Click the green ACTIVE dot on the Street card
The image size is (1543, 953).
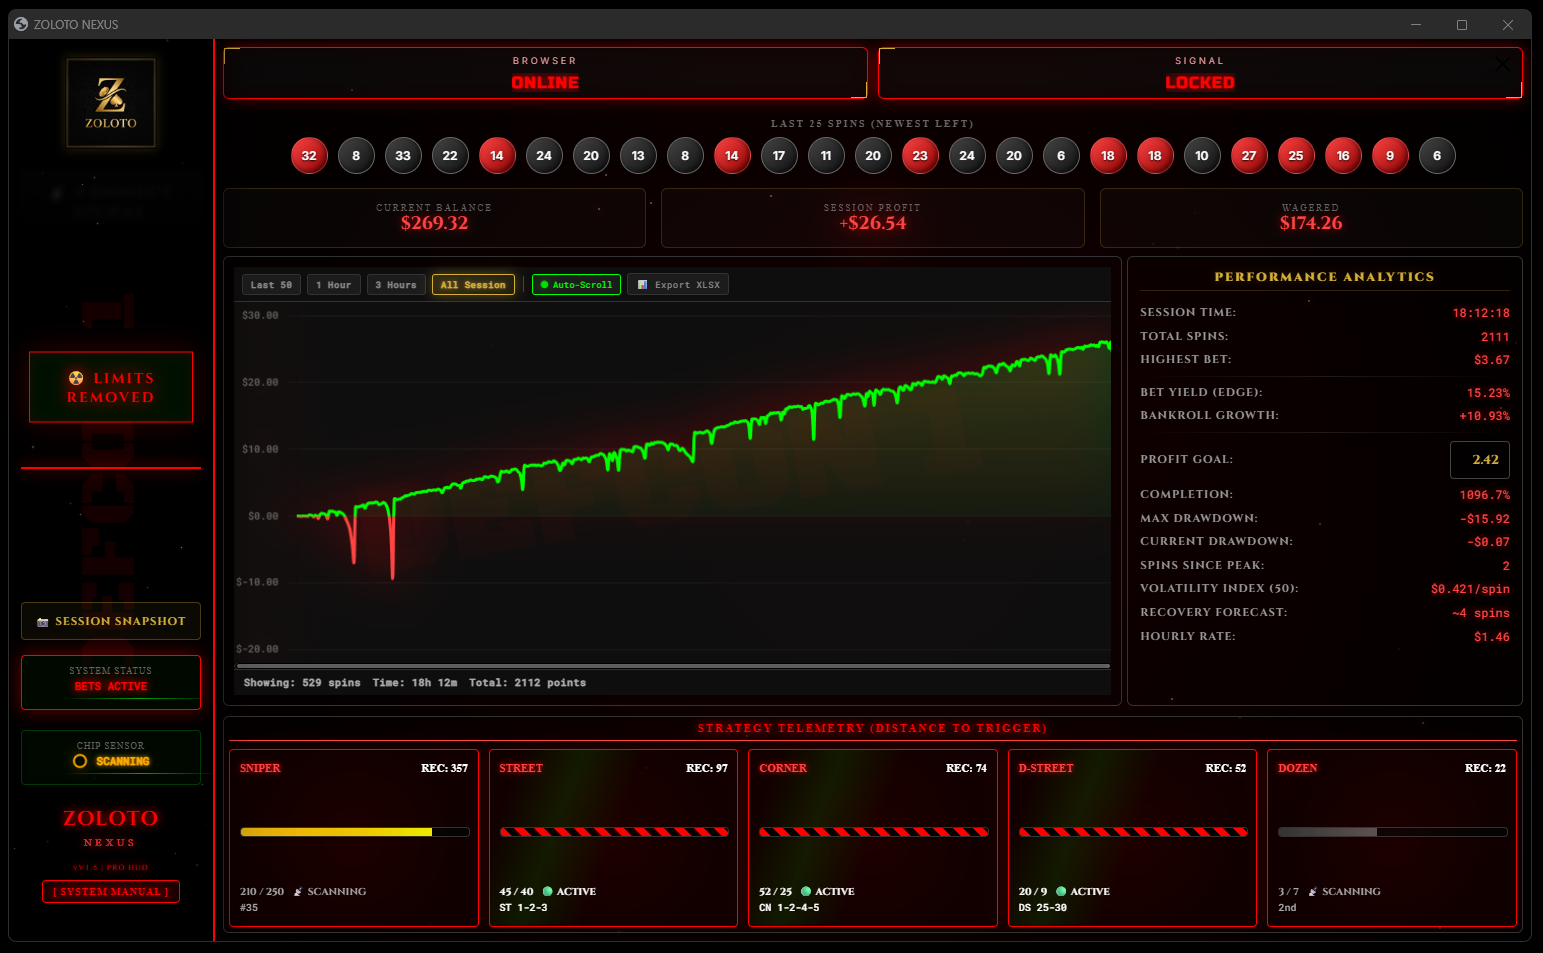point(548,891)
